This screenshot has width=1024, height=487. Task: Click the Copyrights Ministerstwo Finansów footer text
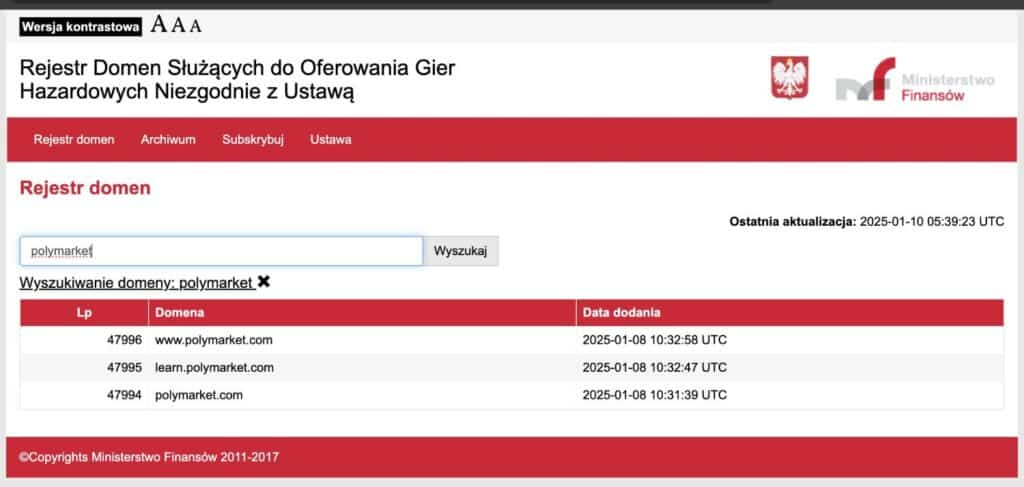click(149, 457)
